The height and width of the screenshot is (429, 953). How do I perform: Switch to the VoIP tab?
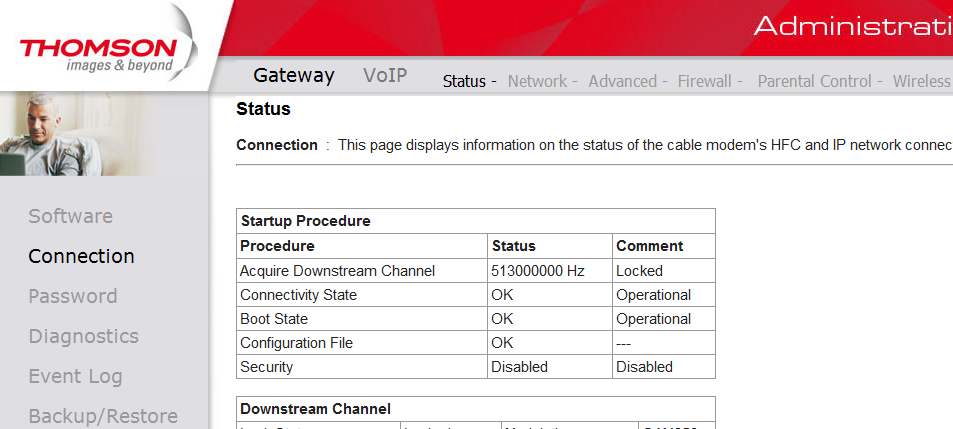385,76
